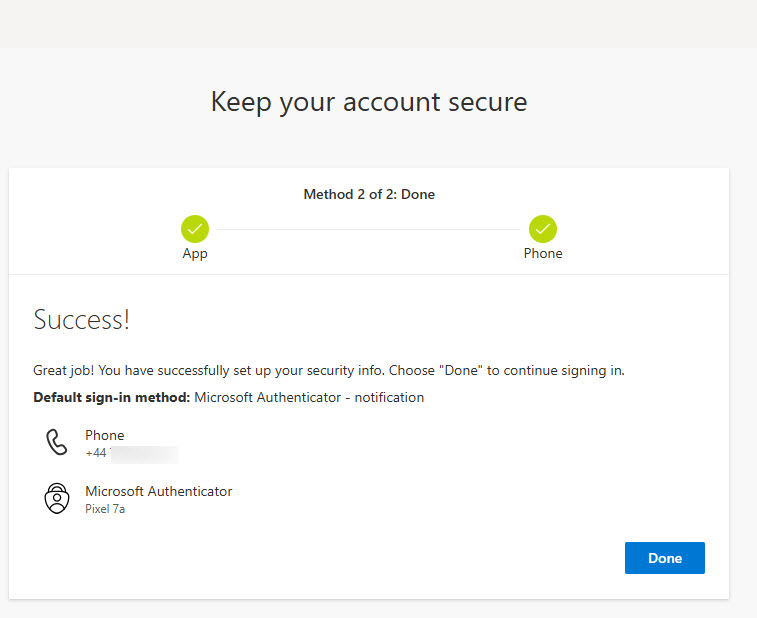Select the App step label
This screenshot has width=757, height=618.
coord(195,254)
